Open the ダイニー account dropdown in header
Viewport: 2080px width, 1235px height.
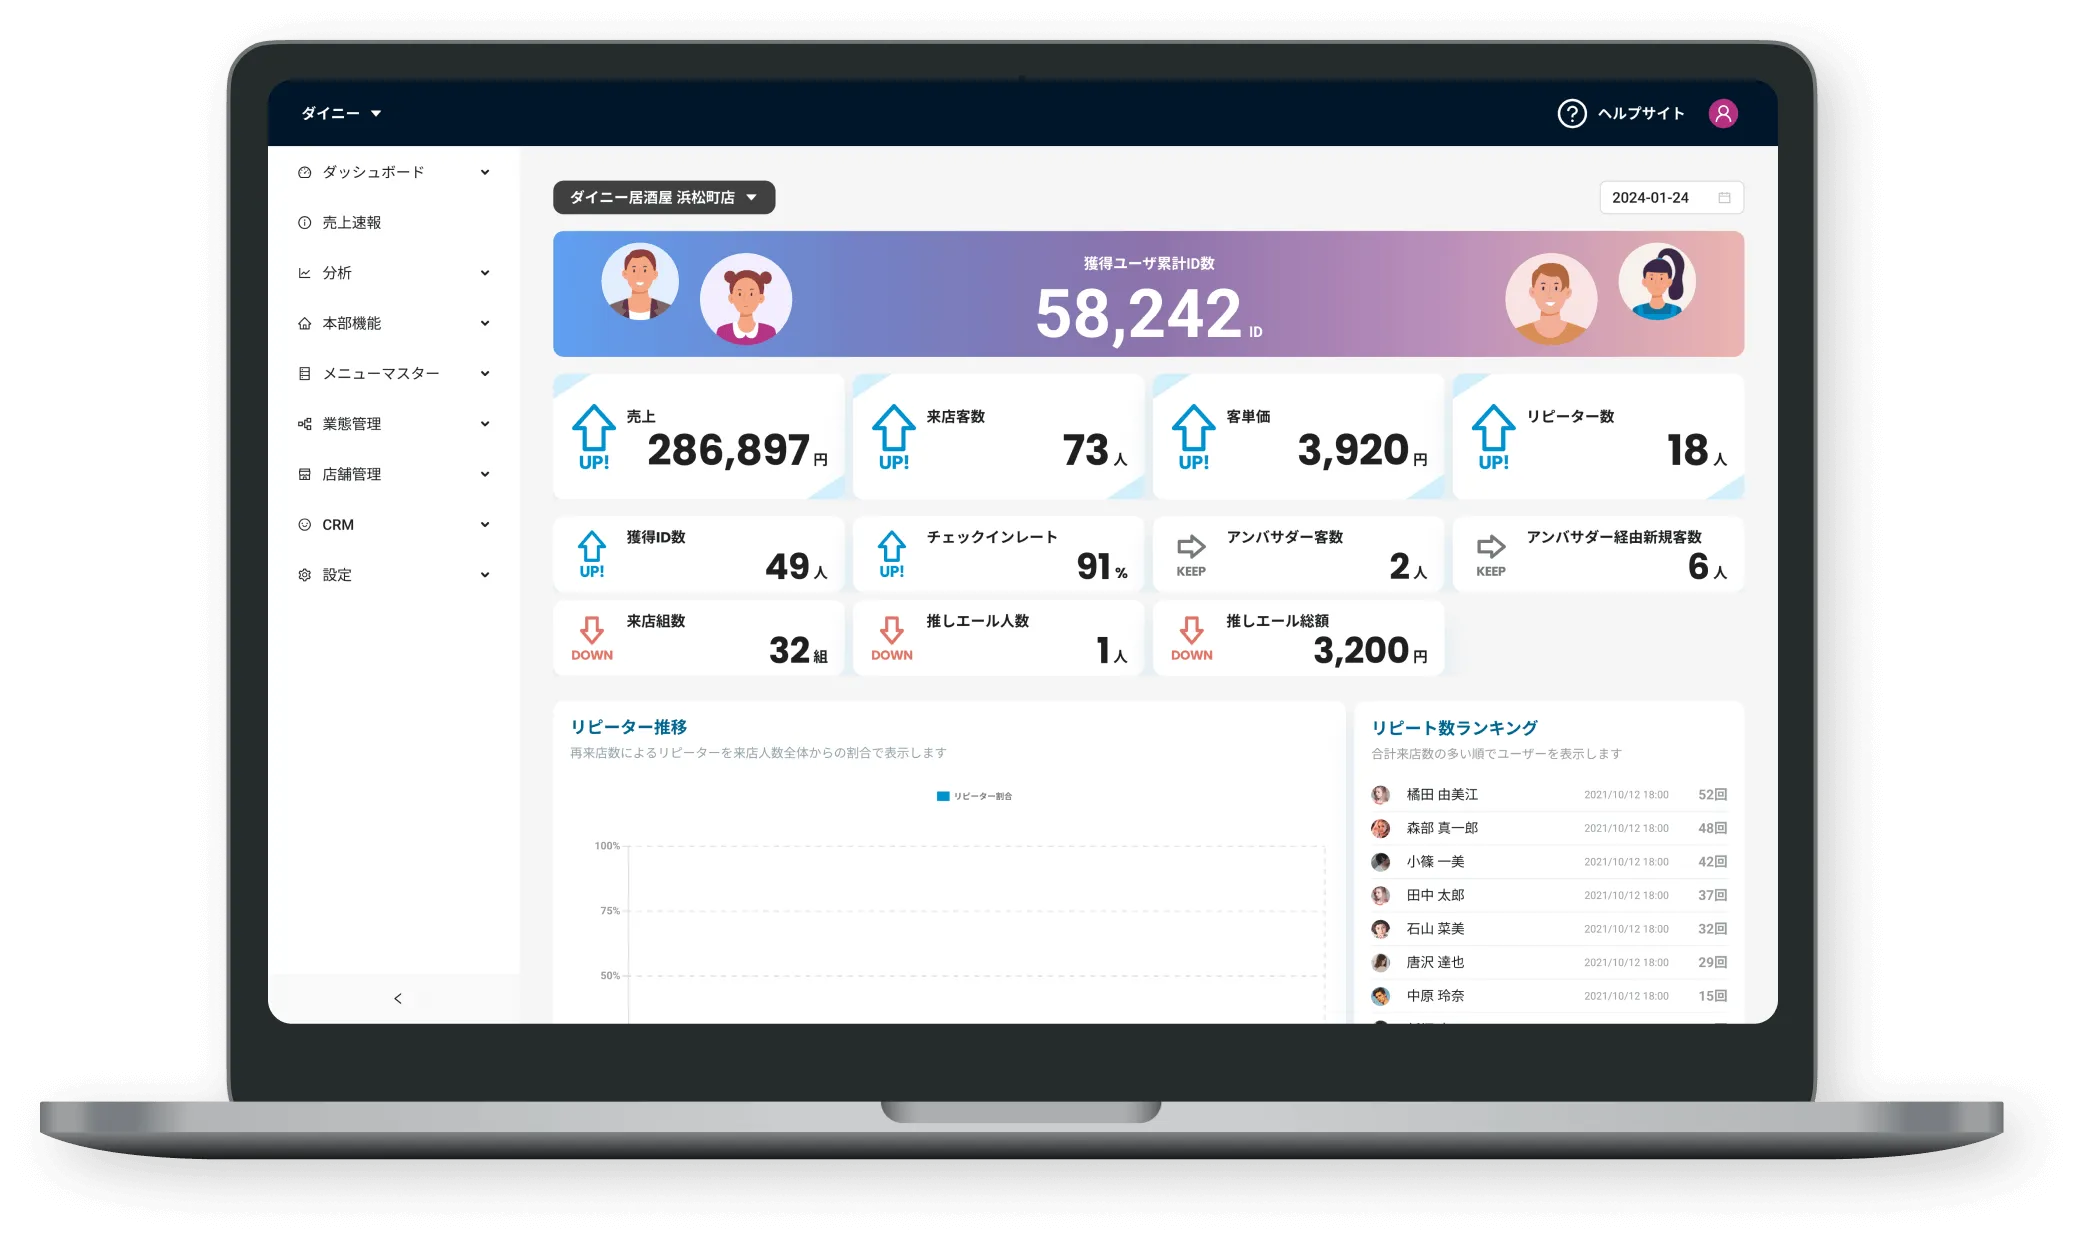pos(341,113)
